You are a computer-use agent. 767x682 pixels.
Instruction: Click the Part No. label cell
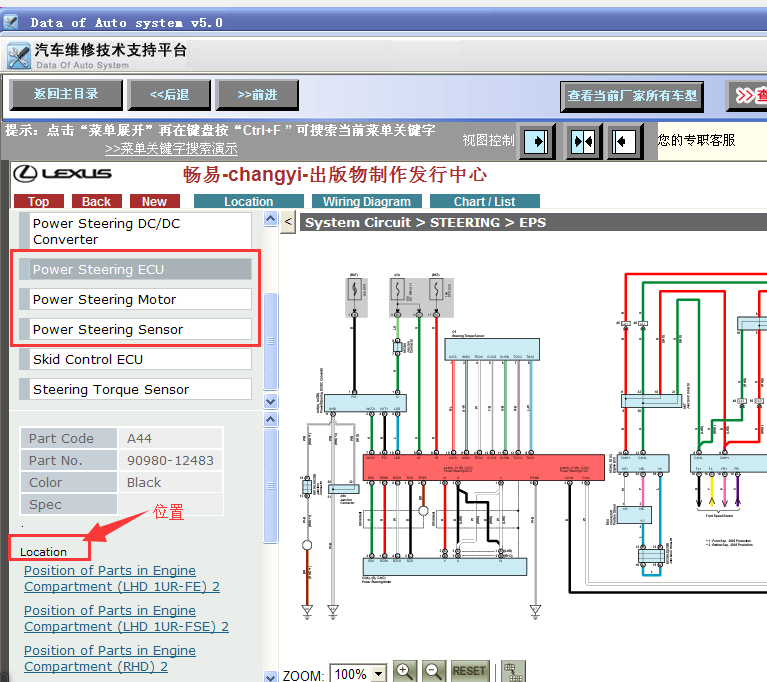click(x=68, y=460)
